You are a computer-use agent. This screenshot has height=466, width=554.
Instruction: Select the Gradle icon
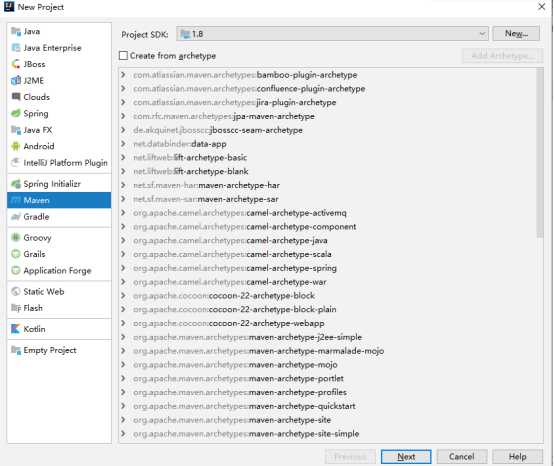click(x=16, y=217)
